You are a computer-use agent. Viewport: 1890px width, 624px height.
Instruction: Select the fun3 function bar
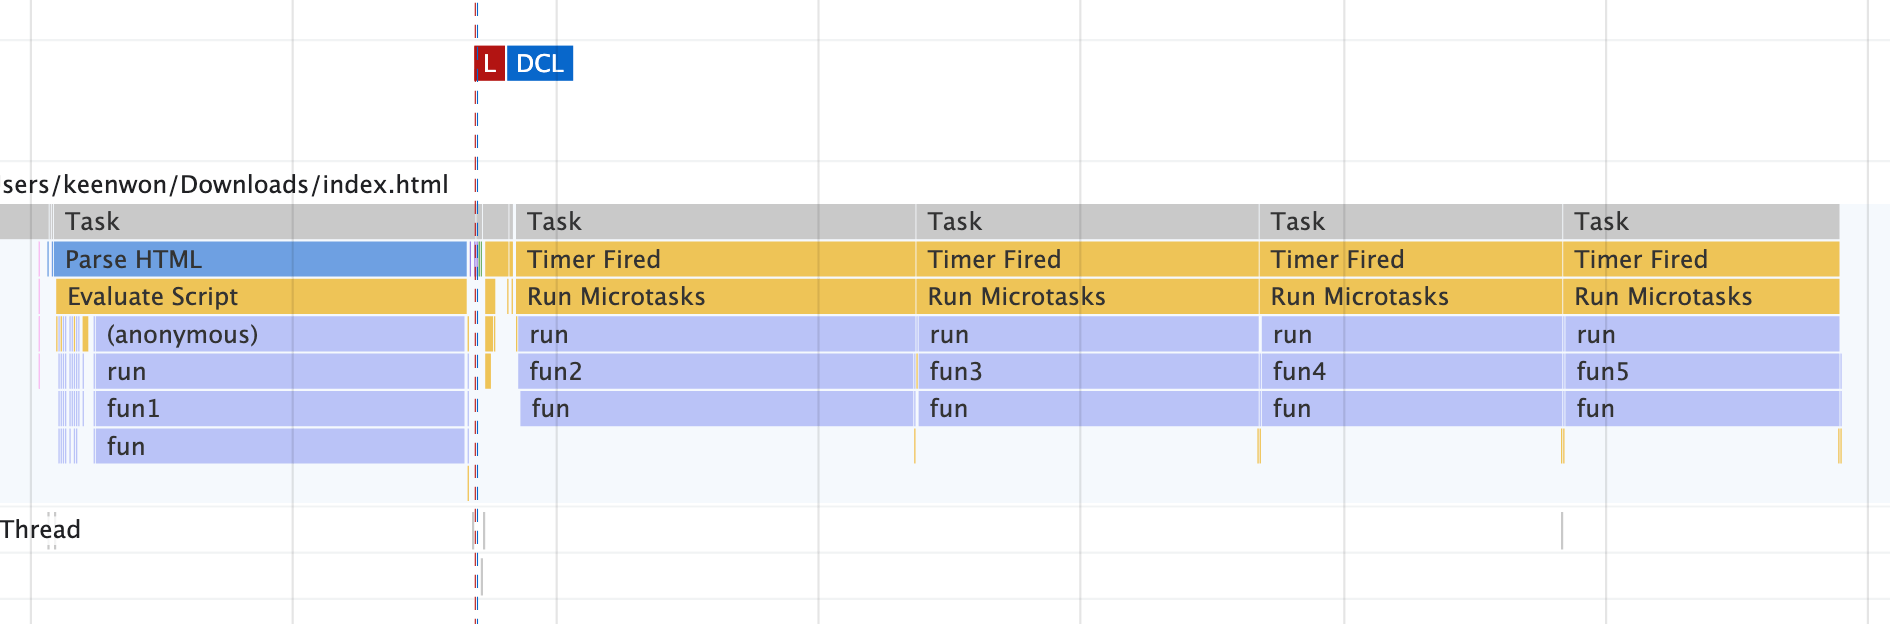coord(1087,372)
